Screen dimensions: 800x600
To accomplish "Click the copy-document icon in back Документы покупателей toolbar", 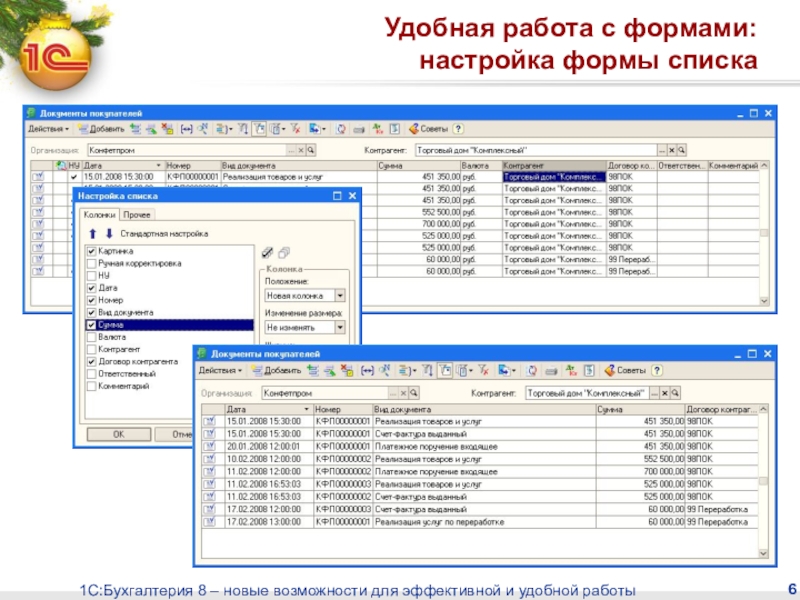I will (x=135, y=129).
